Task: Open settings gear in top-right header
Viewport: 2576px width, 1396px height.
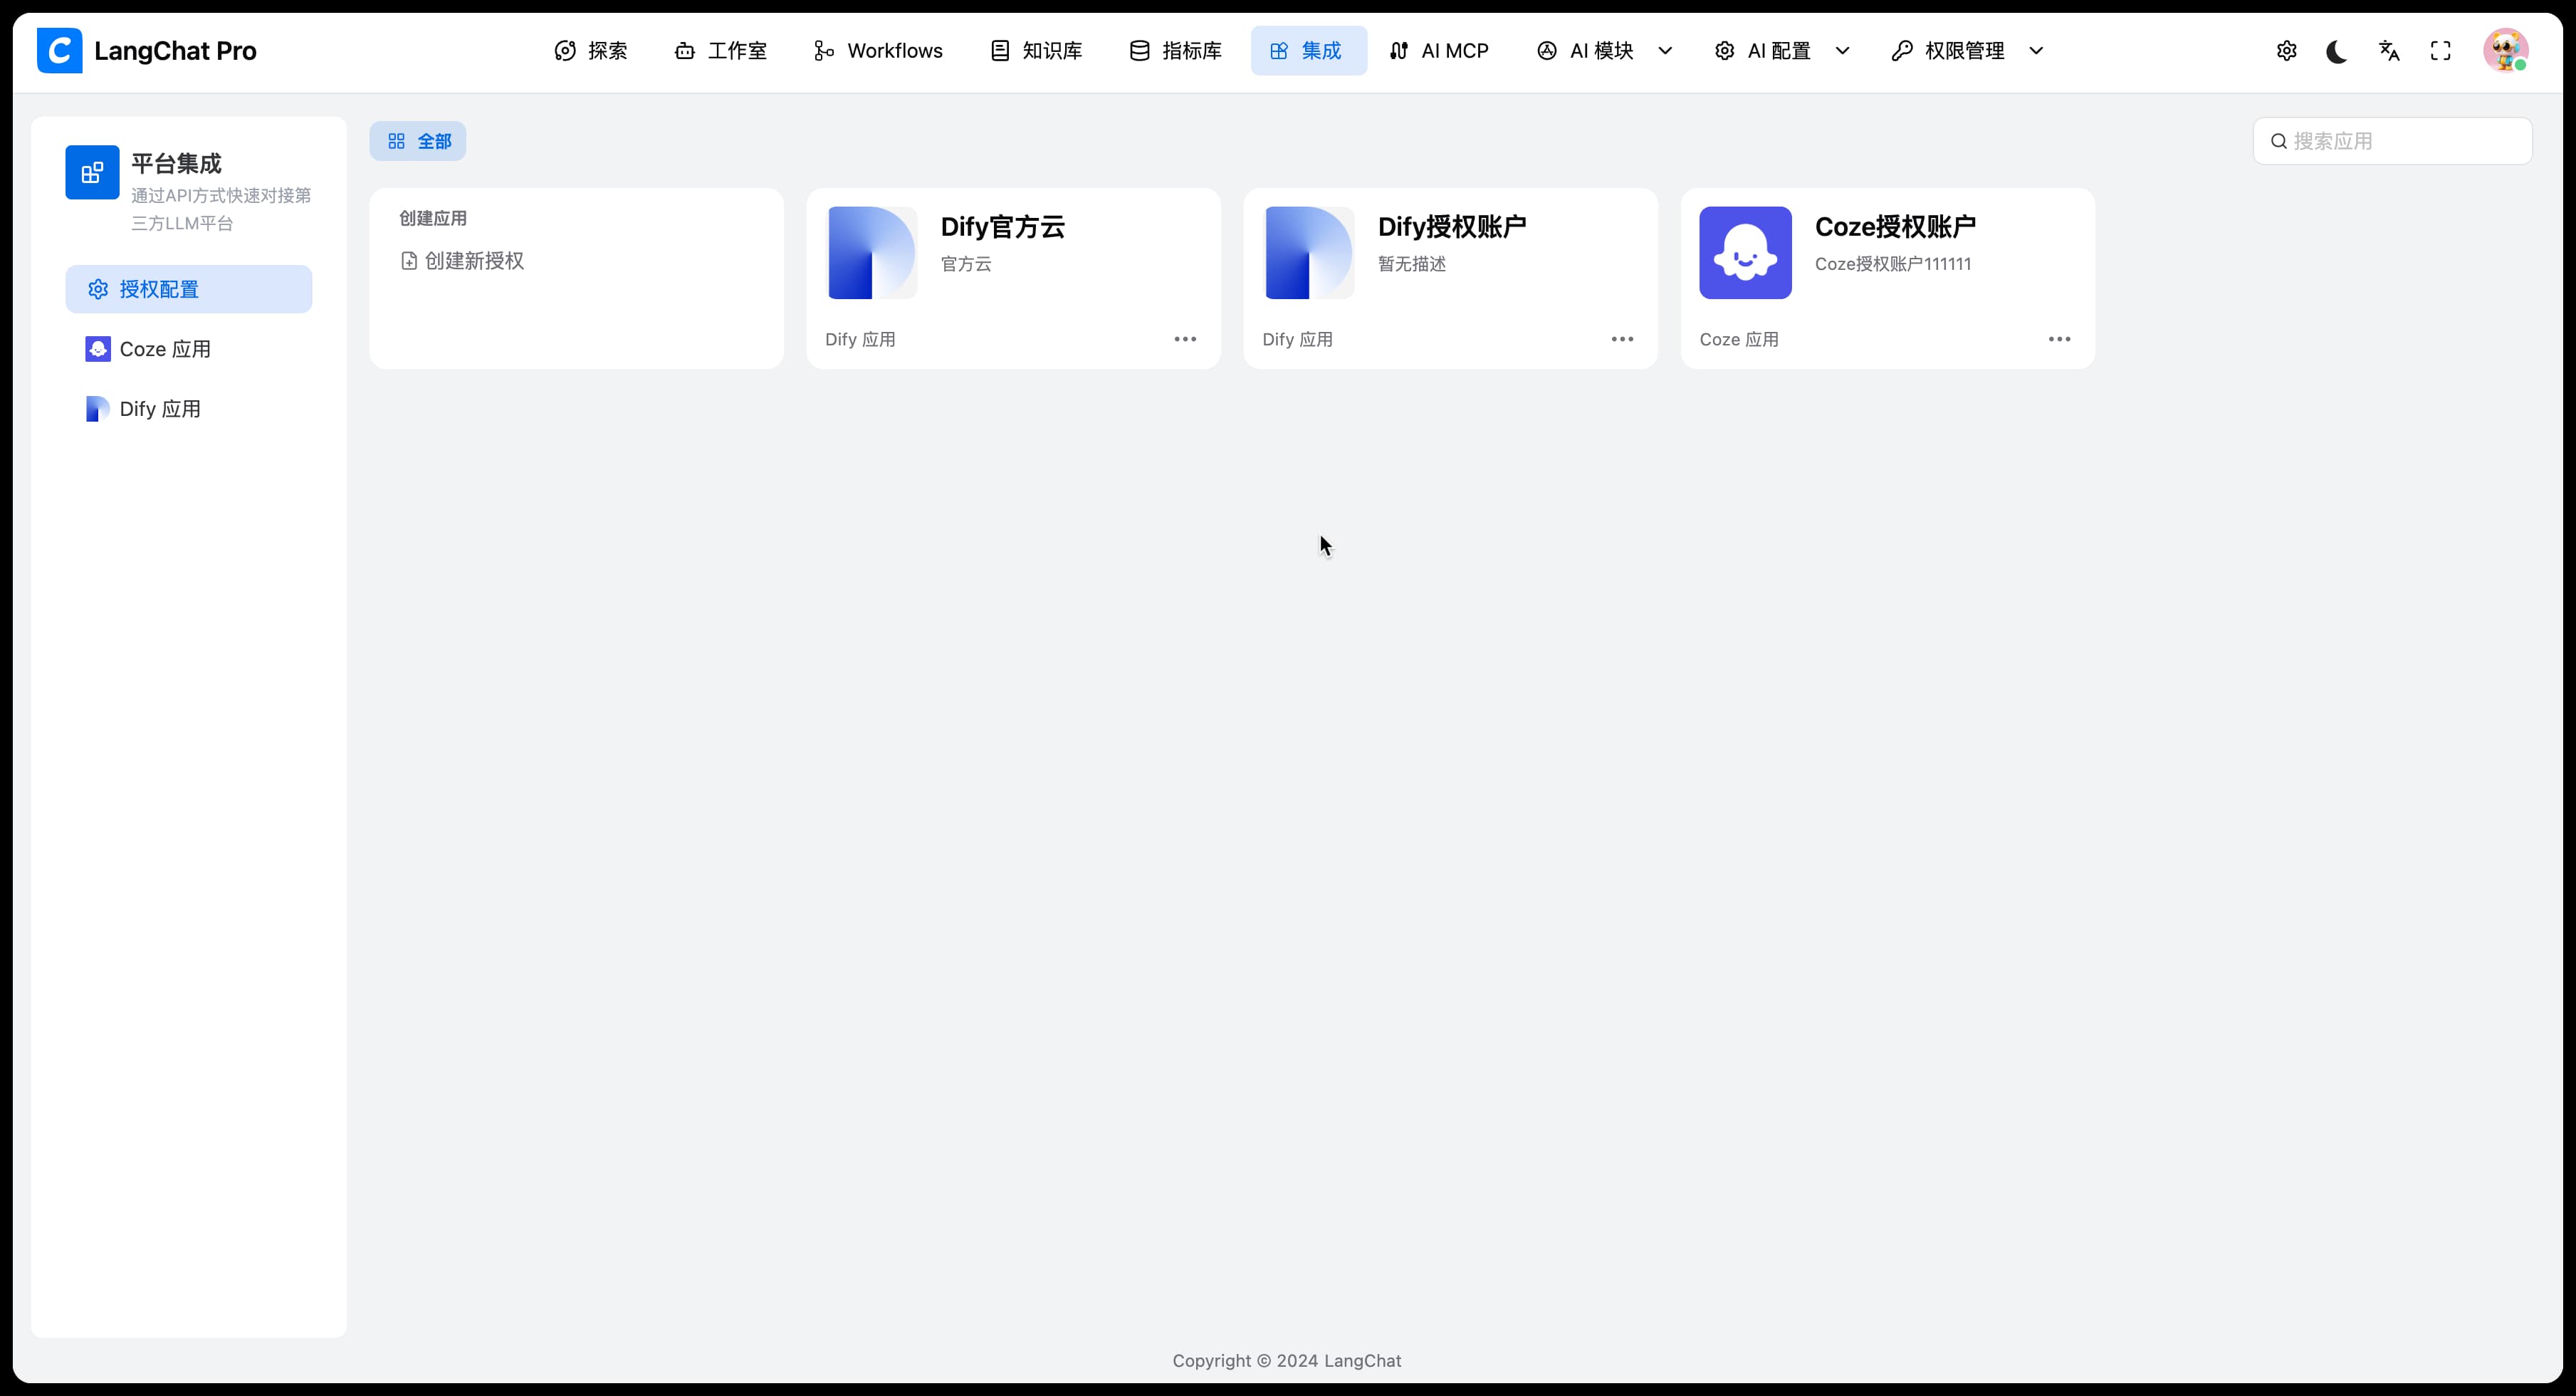Action: pos(2287,51)
